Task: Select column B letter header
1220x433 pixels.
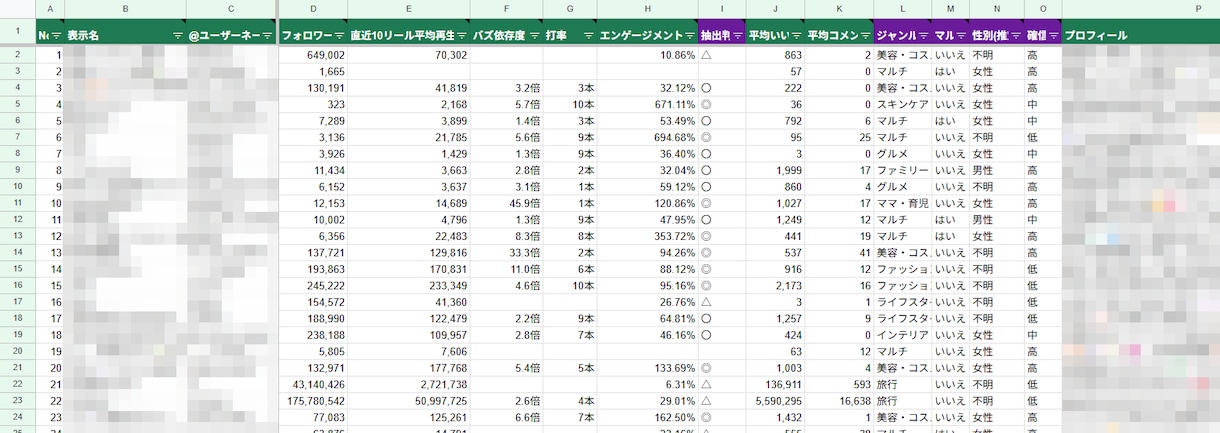Action: 125,9
